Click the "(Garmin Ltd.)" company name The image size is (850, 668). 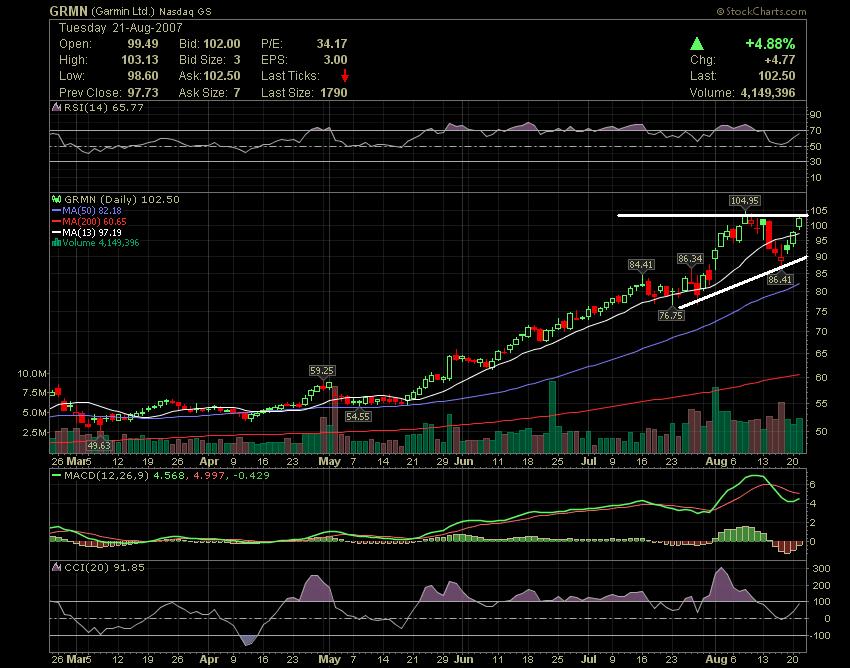point(123,11)
